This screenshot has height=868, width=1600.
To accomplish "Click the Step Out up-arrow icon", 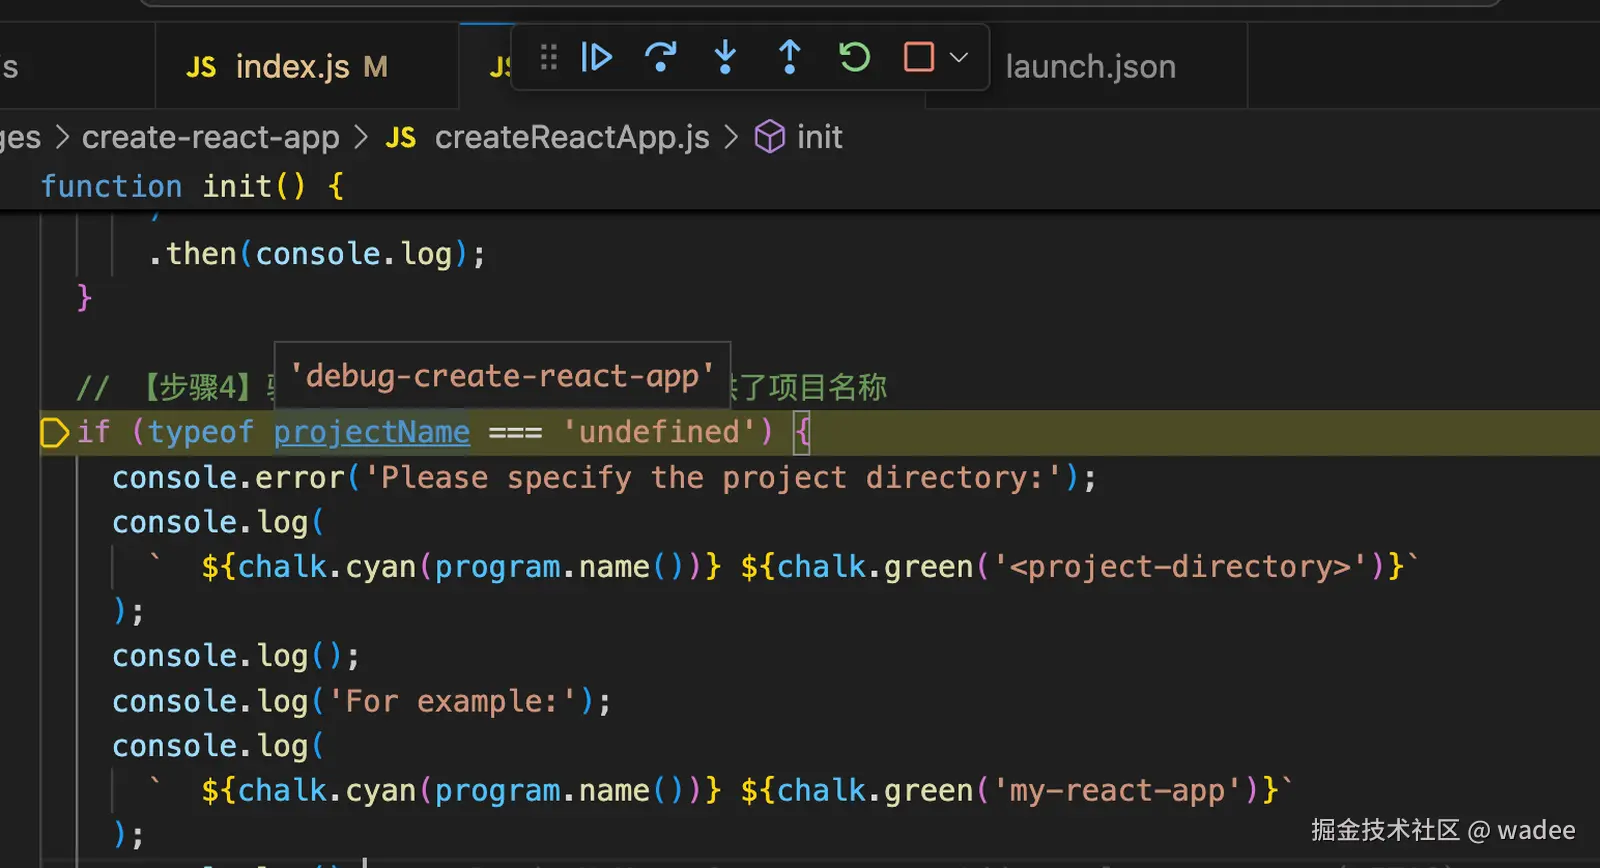I will tap(789, 58).
